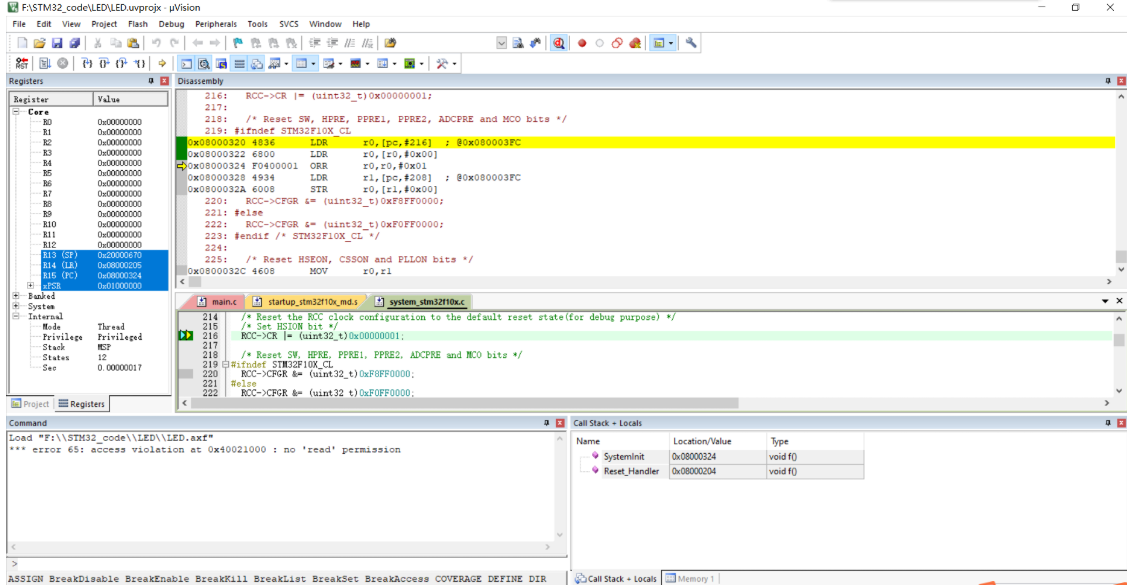The width and height of the screenshot is (1127, 585).
Task: Toggle the Disassembly Window toolbar button
Action: [204, 63]
